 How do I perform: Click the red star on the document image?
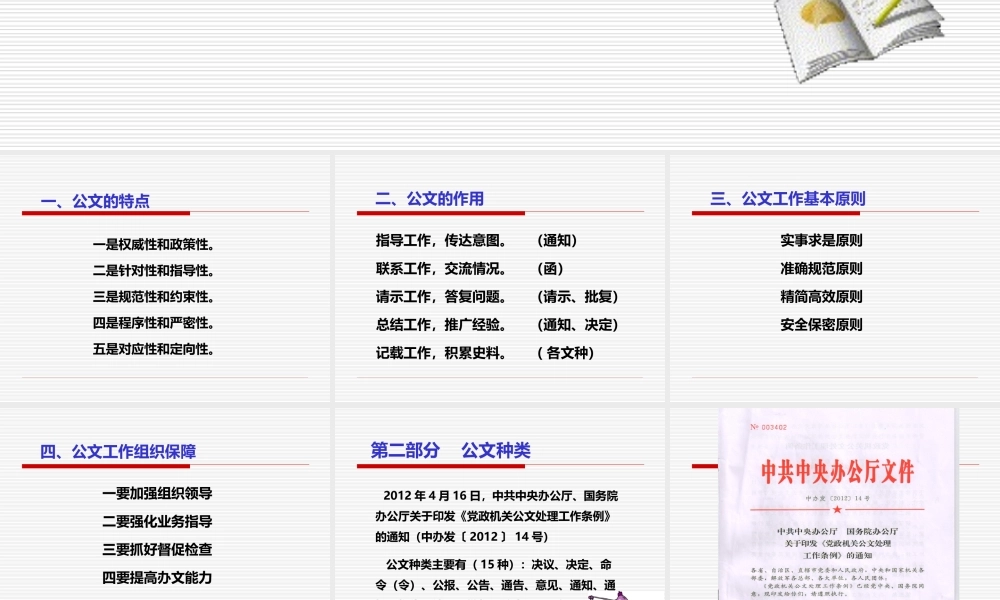tap(838, 509)
